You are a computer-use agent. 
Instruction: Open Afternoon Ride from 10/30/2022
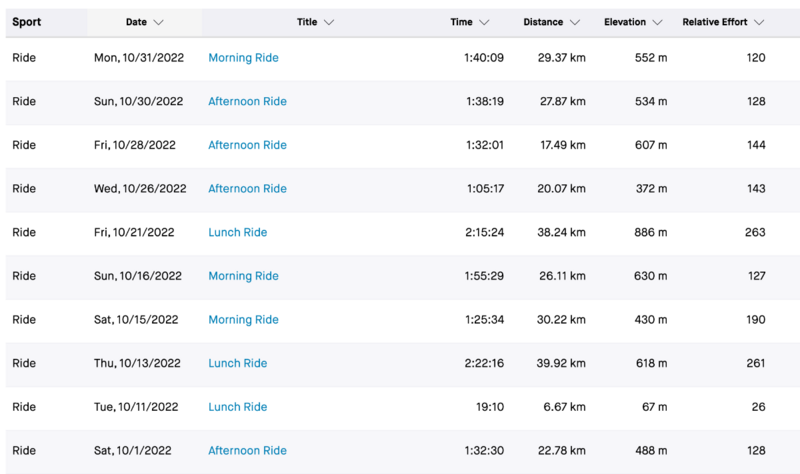point(247,101)
